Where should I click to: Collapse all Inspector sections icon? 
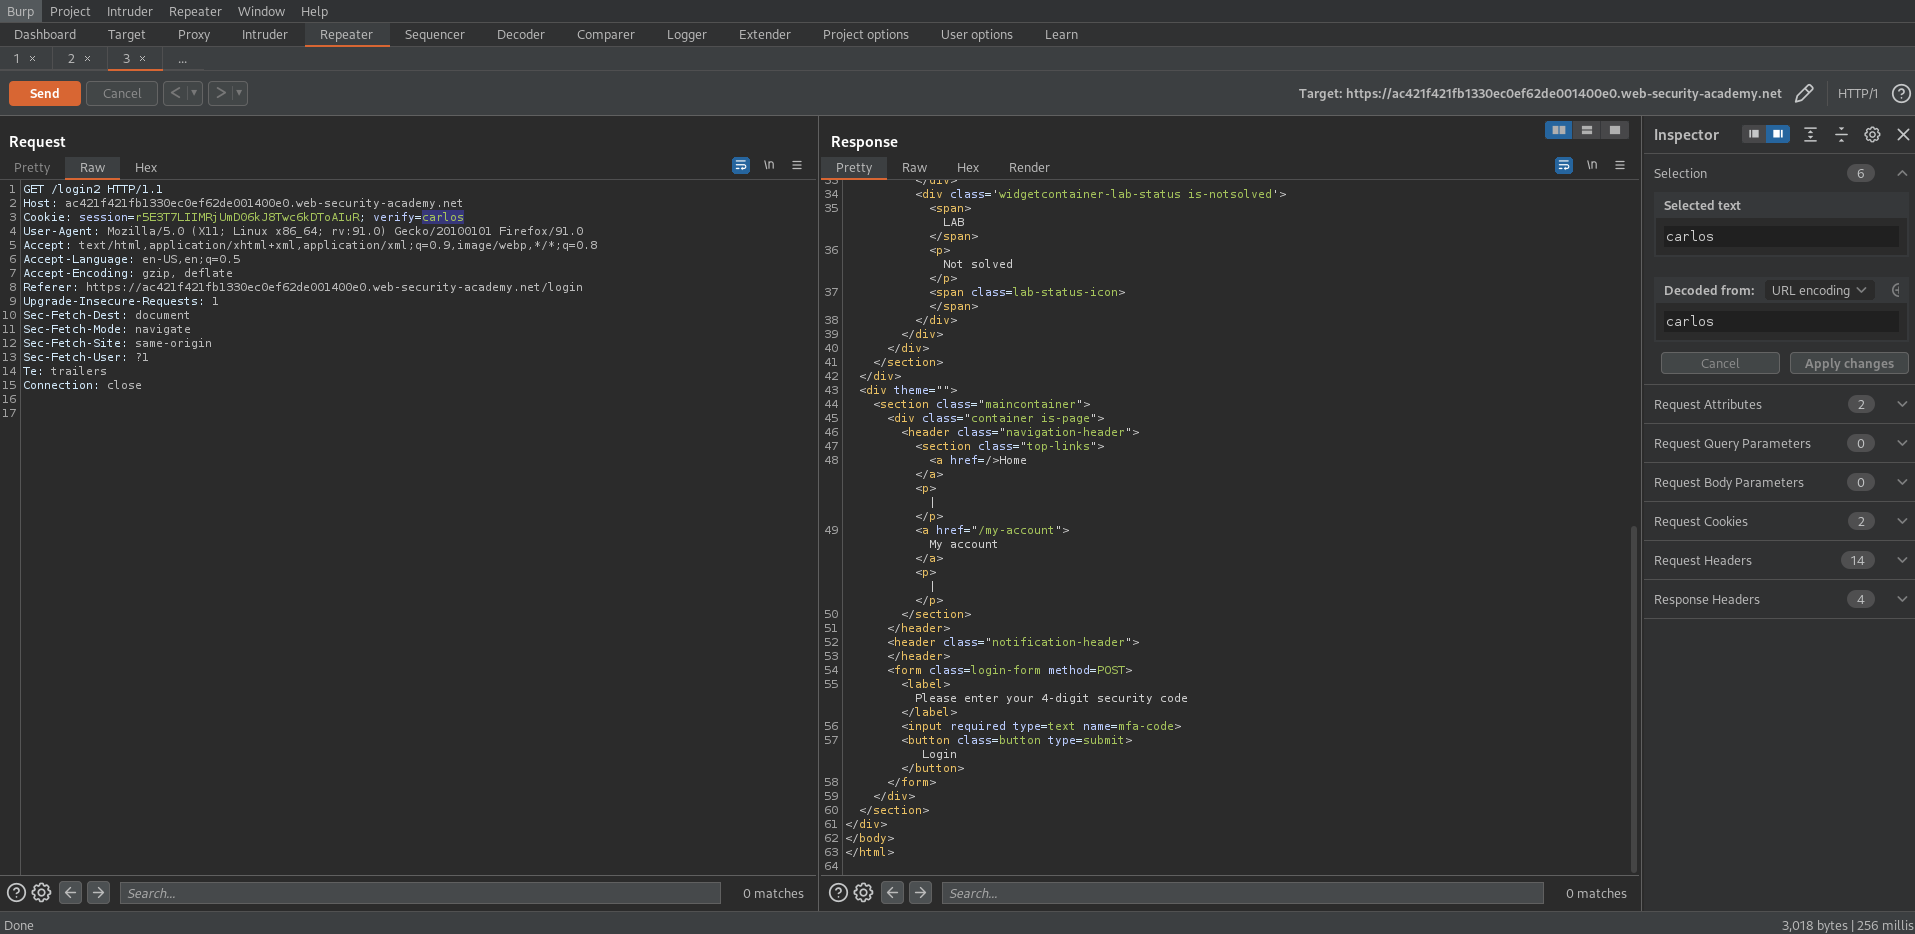pyautogui.click(x=1841, y=134)
